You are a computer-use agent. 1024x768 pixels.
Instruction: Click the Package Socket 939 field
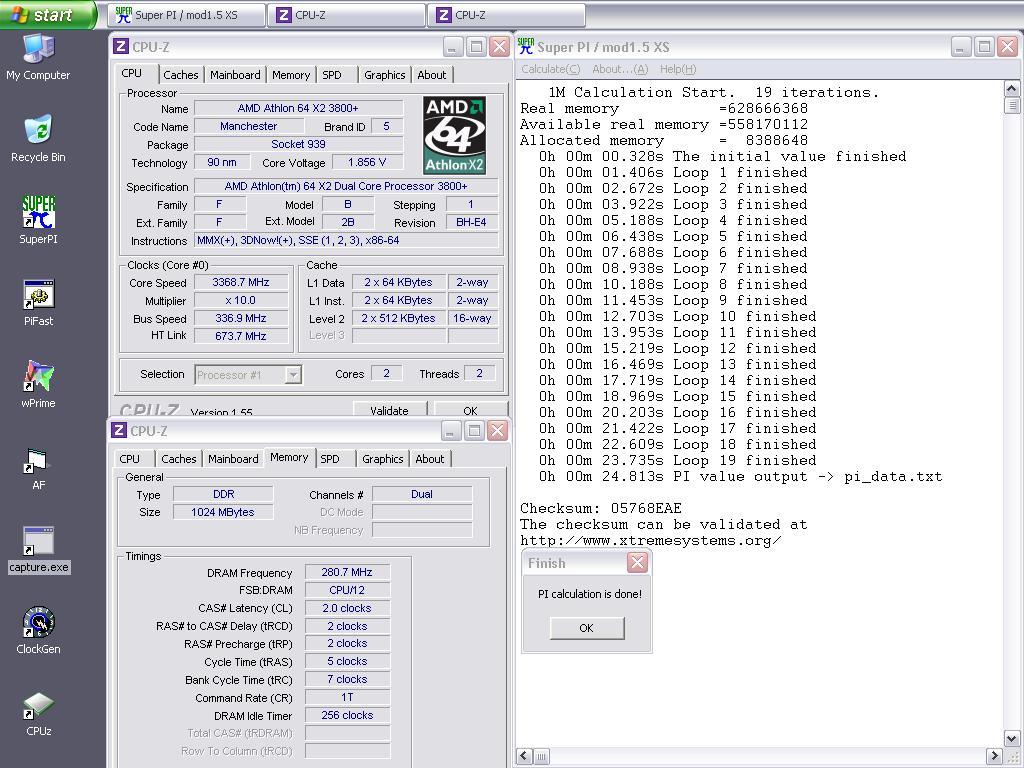click(x=298, y=144)
